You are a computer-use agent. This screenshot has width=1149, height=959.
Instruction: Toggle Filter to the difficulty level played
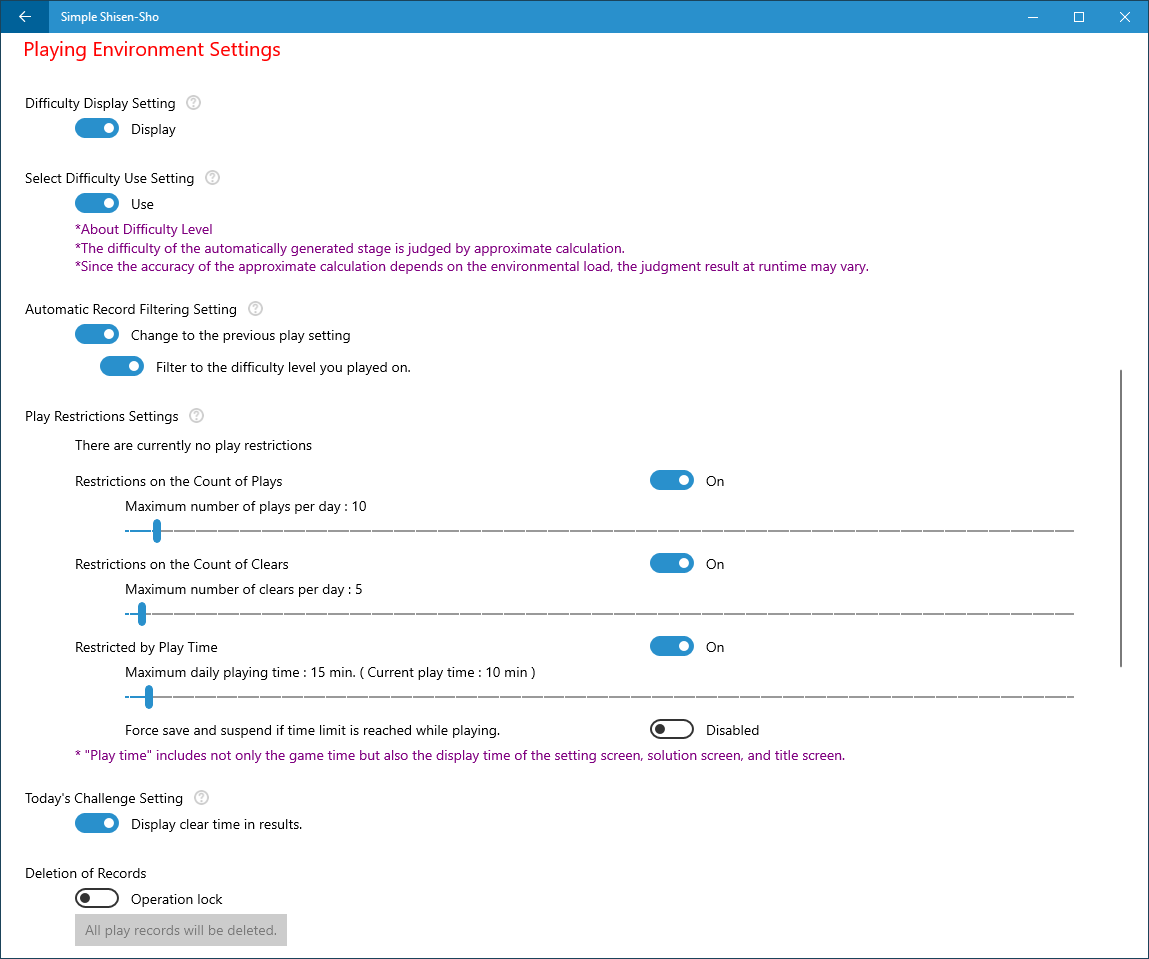coord(122,366)
